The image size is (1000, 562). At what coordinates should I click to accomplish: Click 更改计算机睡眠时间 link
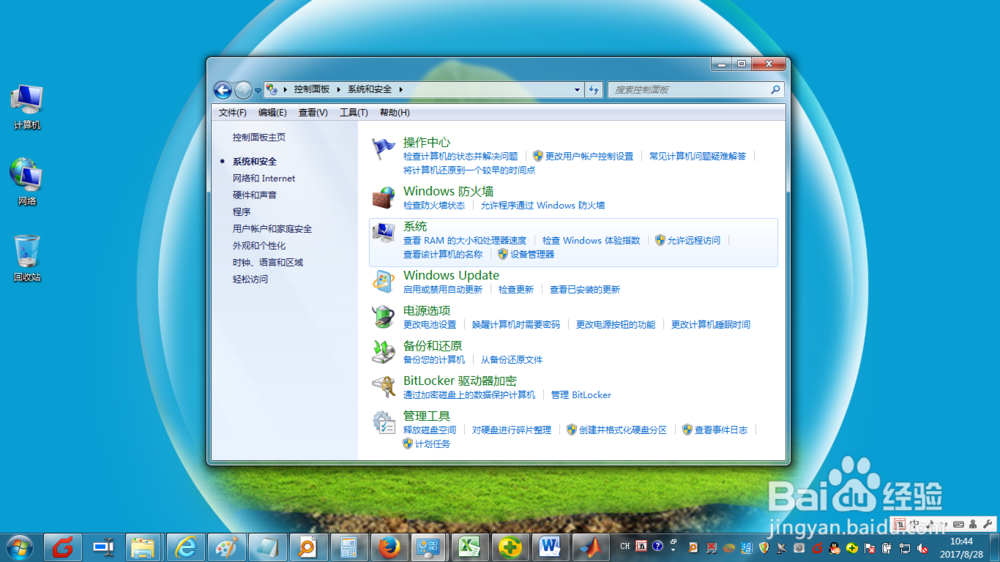point(710,325)
